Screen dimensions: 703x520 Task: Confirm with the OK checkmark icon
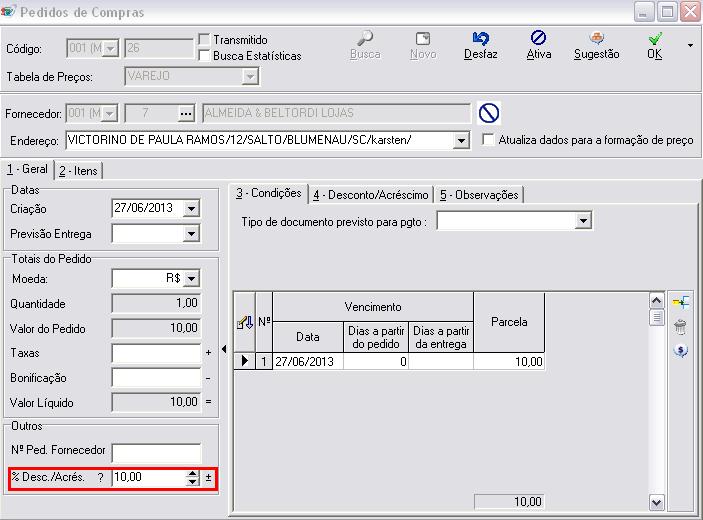pyautogui.click(x=654, y=40)
